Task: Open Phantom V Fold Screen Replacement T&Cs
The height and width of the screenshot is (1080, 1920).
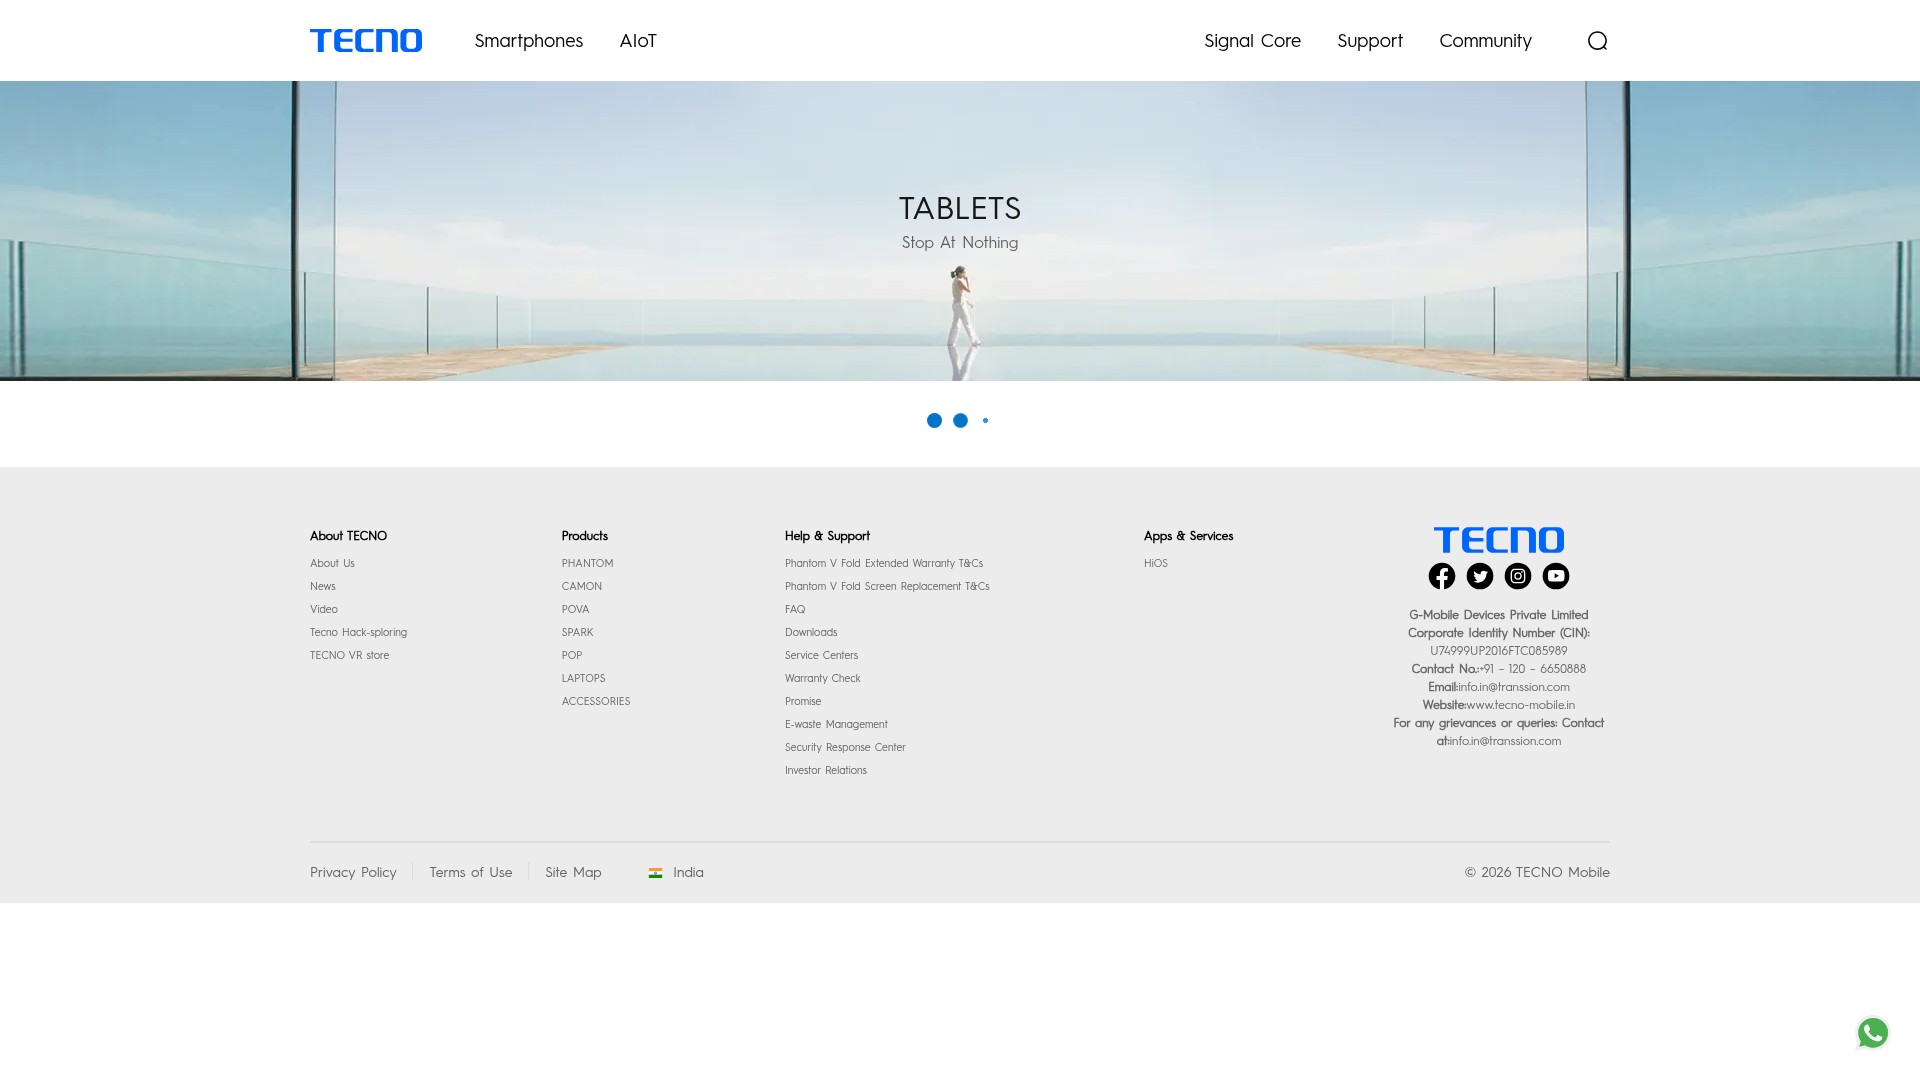Action: [x=887, y=587]
